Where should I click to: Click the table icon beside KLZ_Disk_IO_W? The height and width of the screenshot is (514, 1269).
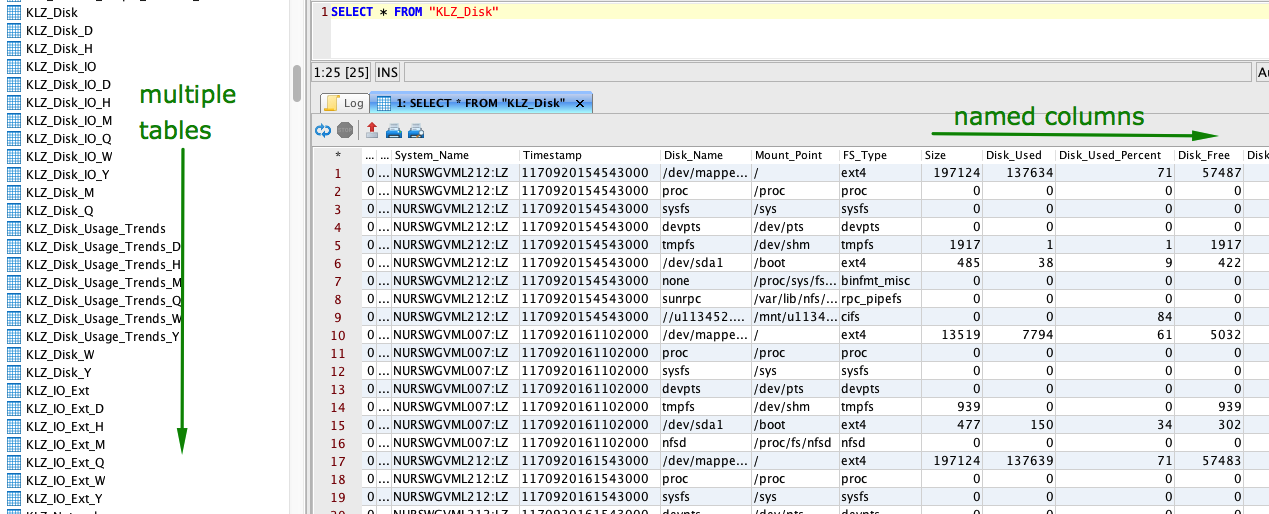point(14,156)
